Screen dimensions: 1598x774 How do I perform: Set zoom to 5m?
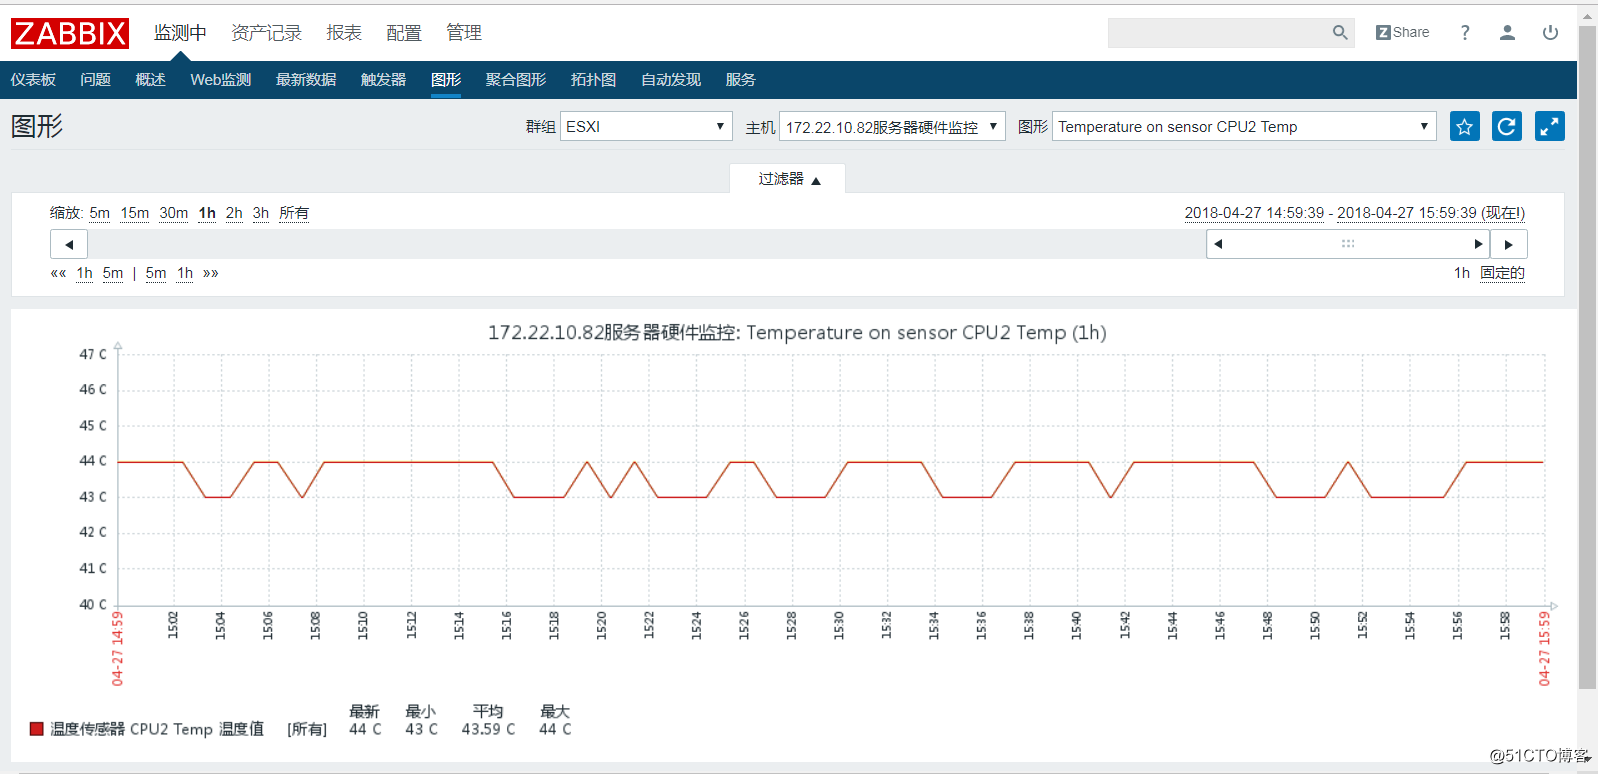pos(99,213)
